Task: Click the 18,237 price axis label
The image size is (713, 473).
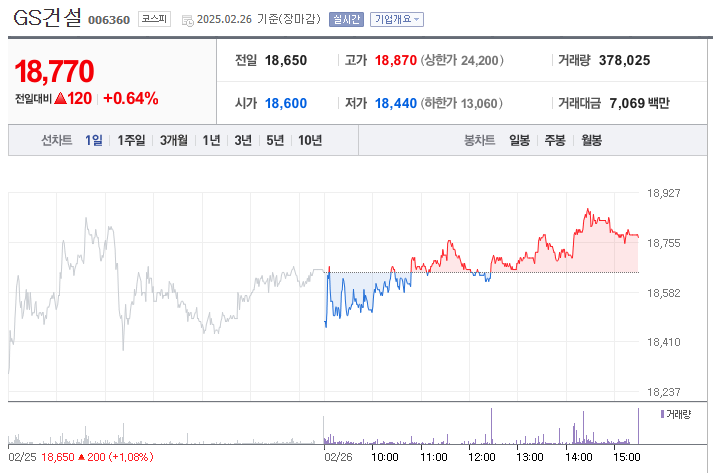Action: click(663, 392)
